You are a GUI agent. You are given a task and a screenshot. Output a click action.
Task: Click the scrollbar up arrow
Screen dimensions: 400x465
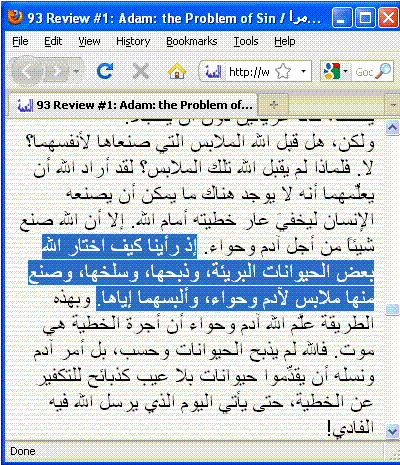[392, 127]
